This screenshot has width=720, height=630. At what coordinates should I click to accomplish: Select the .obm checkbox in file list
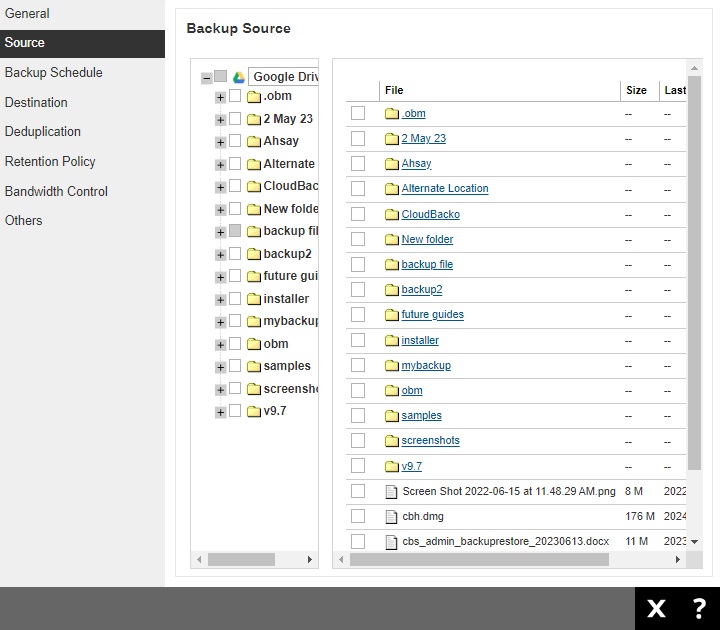coord(358,113)
